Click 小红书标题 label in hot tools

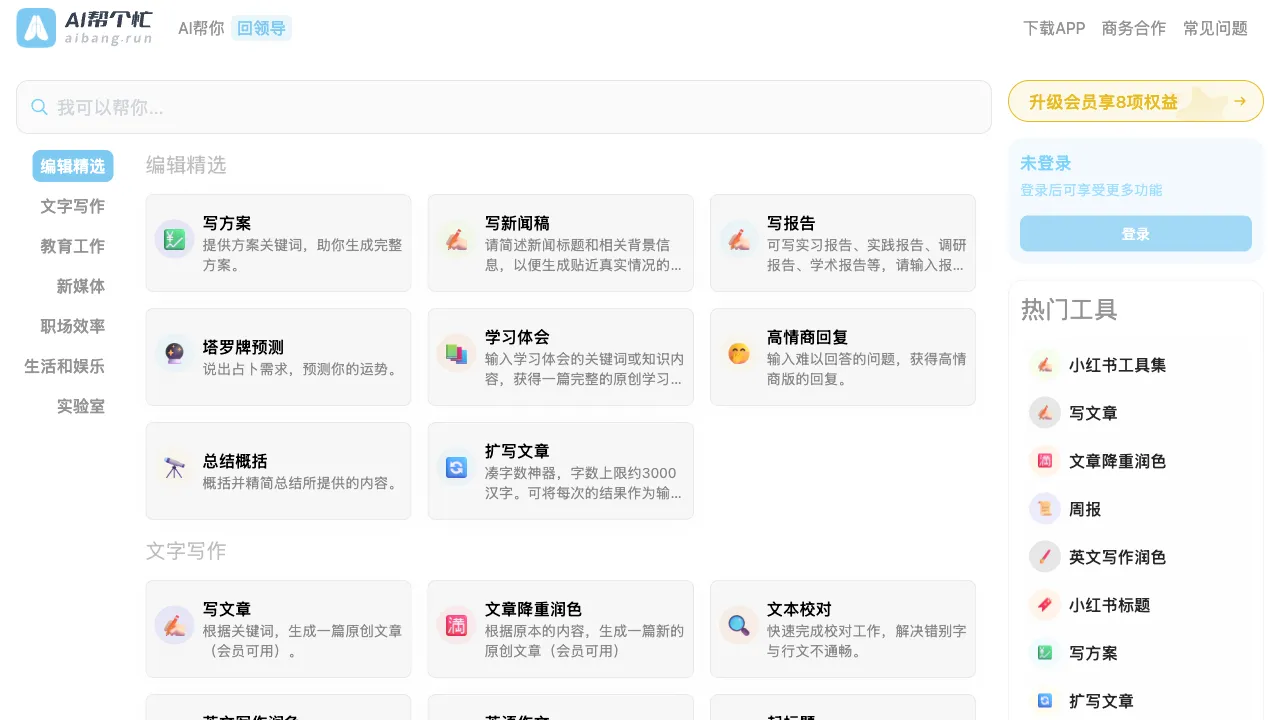pyautogui.click(x=1109, y=605)
